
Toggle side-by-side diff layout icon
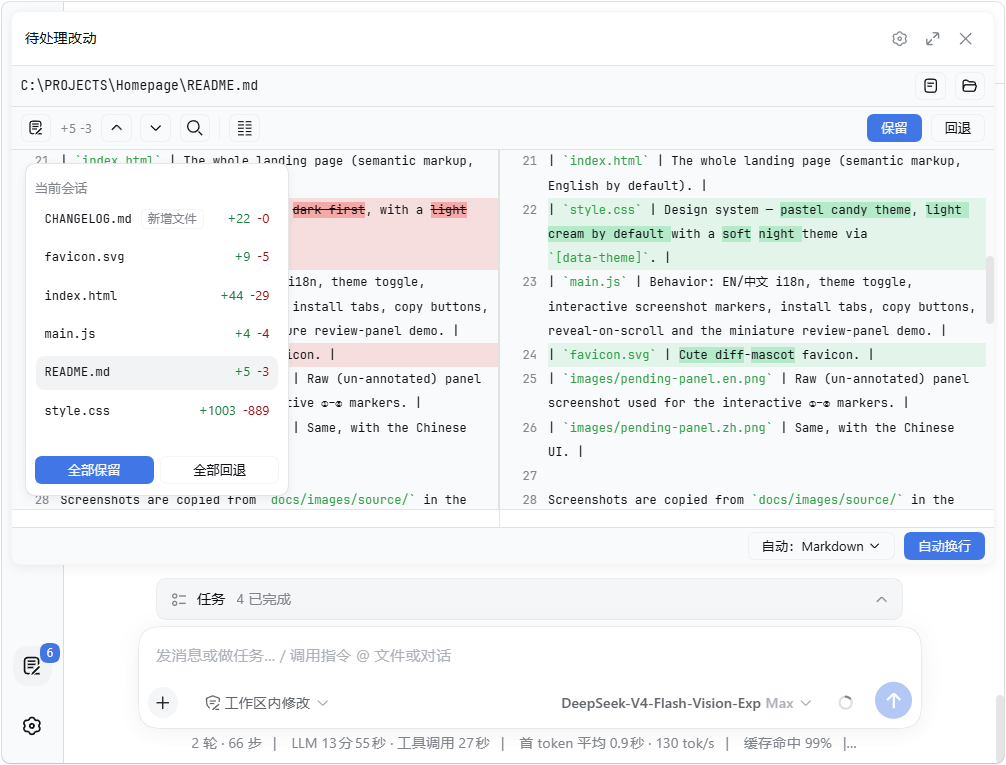point(244,128)
